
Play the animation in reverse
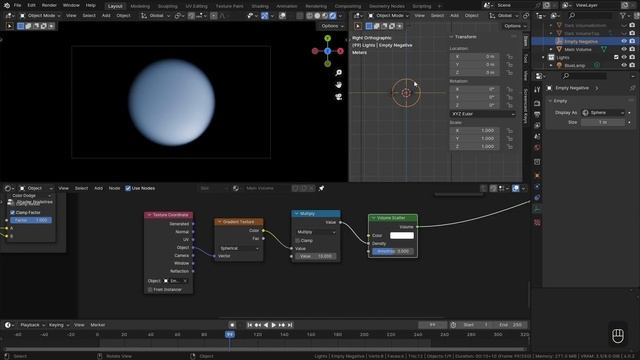pos(266,325)
